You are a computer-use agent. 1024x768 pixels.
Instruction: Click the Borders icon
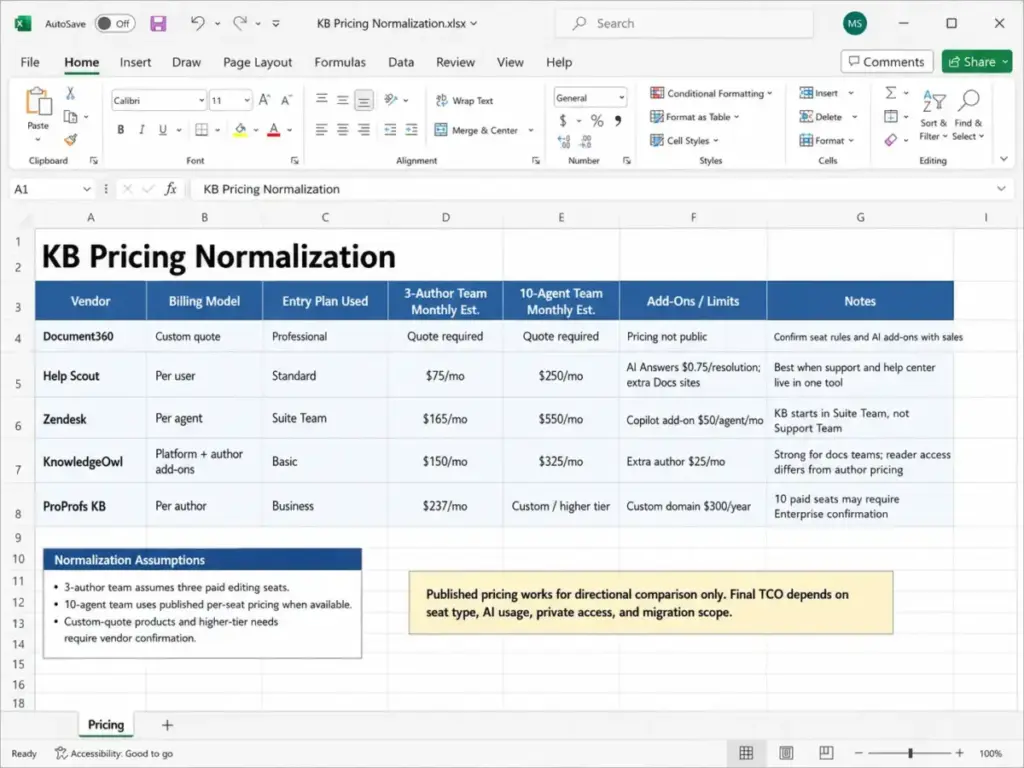click(x=202, y=130)
